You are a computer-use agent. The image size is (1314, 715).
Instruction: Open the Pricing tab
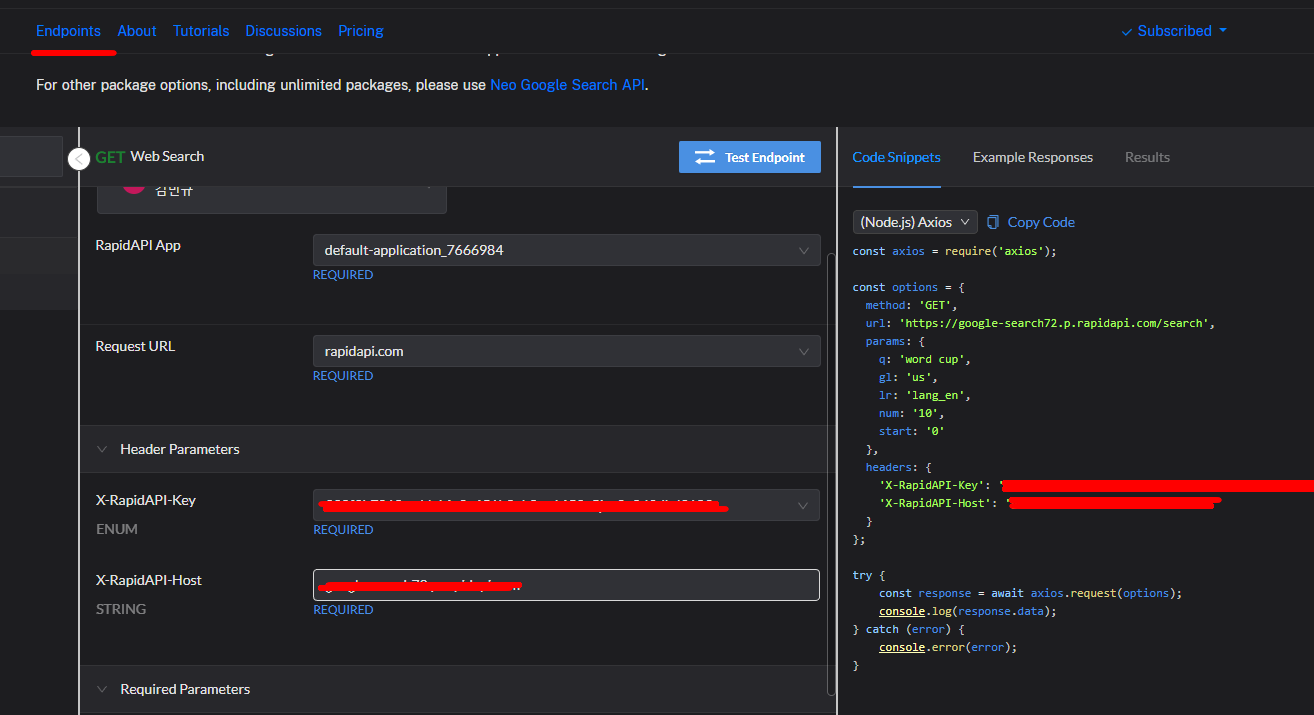361,31
